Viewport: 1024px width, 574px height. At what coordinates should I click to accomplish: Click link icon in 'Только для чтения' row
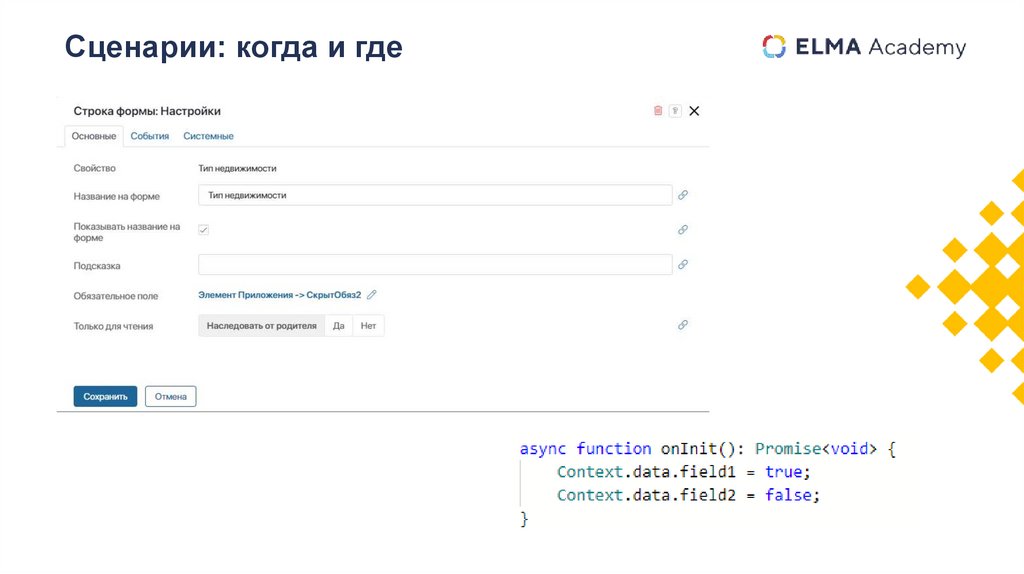pos(683,325)
